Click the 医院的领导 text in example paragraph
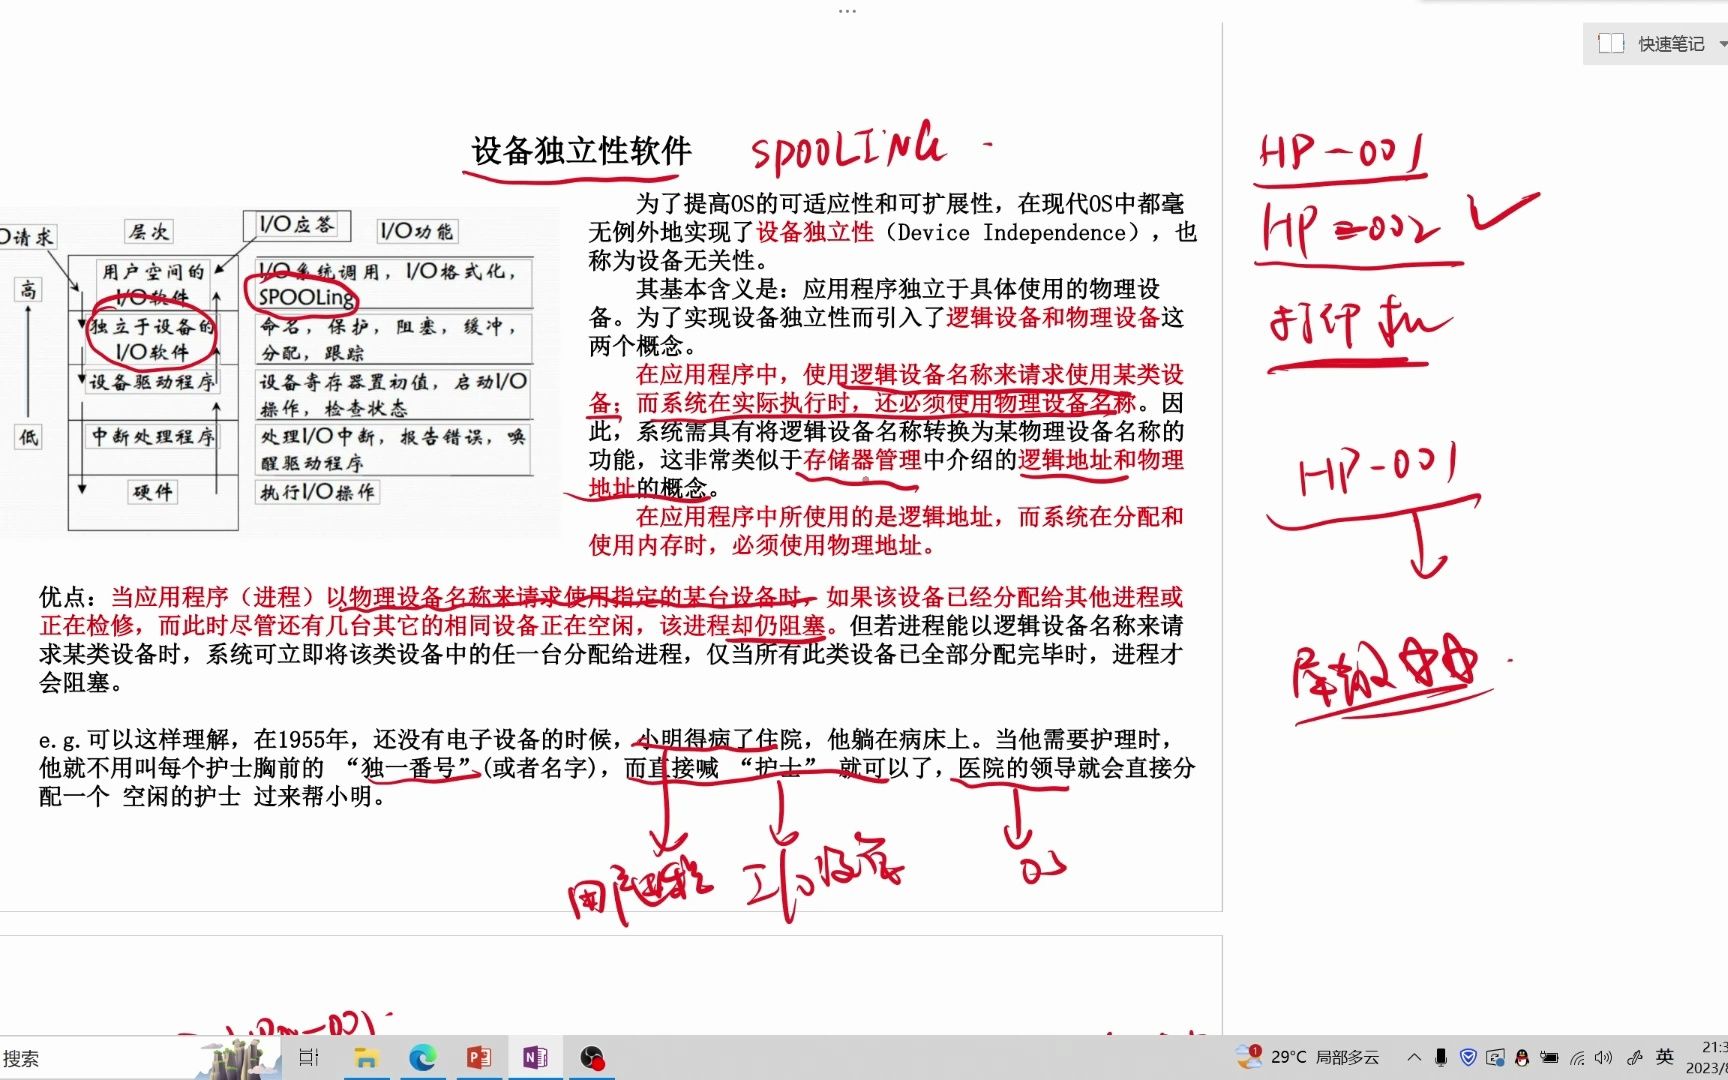Viewport: 1728px width, 1080px height. 1018,768
